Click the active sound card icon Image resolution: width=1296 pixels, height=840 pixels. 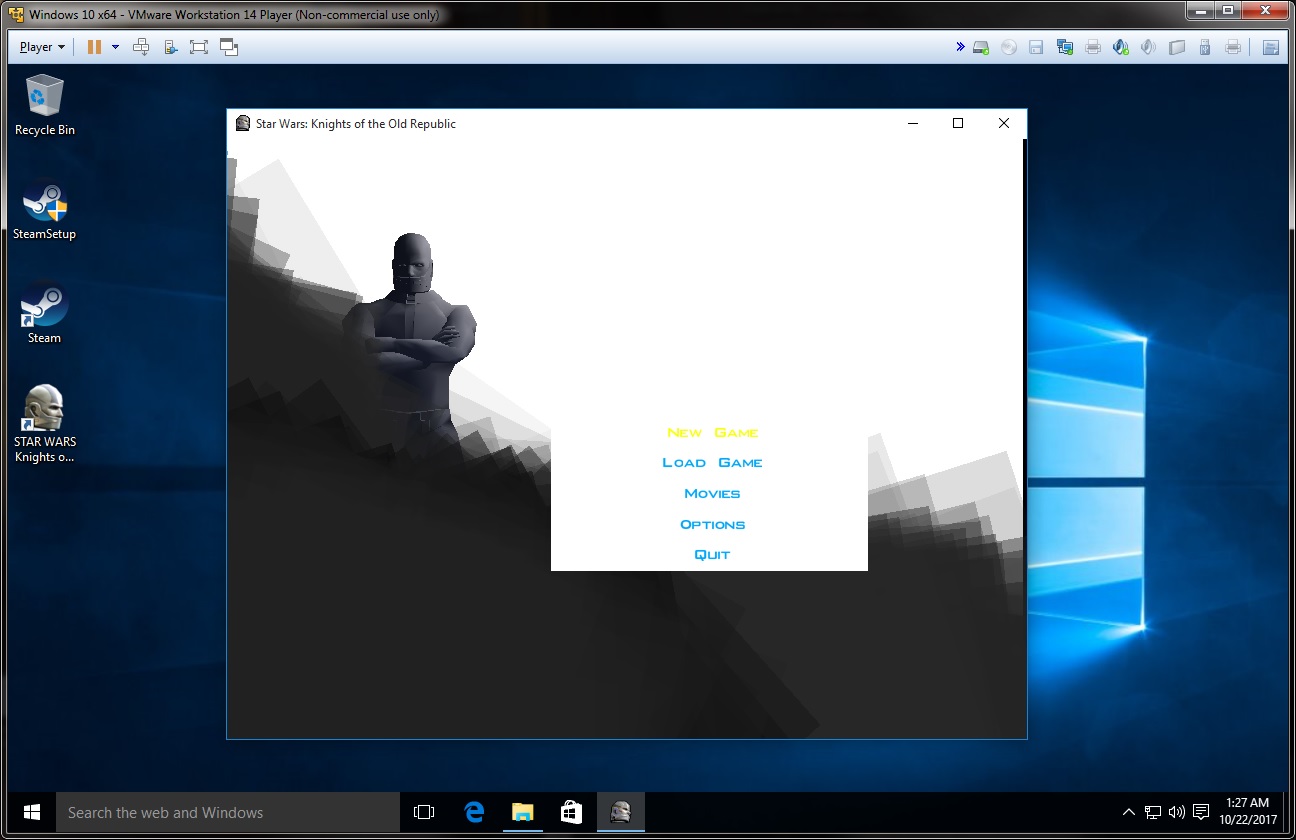1121,47
